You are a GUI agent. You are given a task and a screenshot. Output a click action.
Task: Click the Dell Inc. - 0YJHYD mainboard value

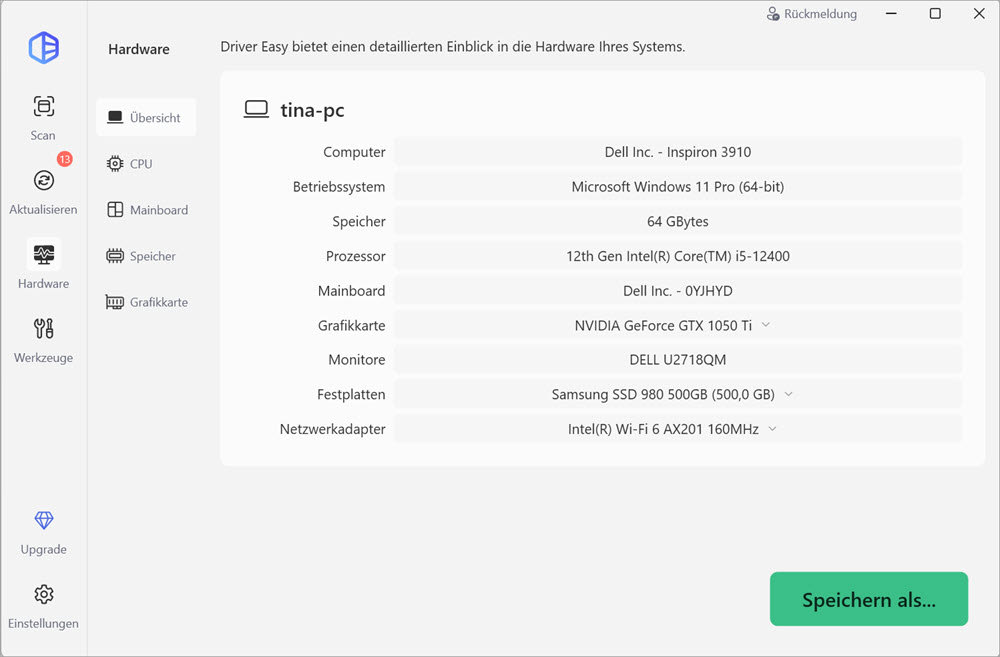tap(677, 291)
